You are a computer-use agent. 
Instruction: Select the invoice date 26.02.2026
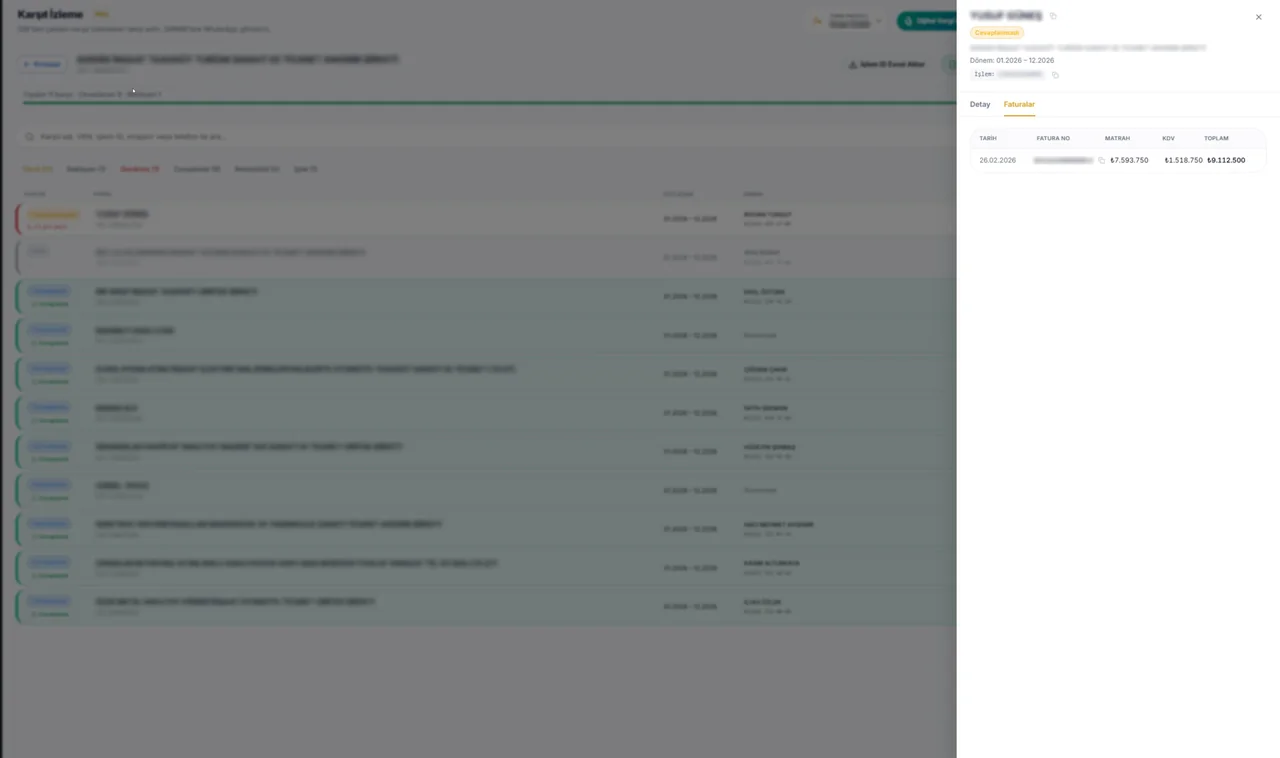coord(997,160)
